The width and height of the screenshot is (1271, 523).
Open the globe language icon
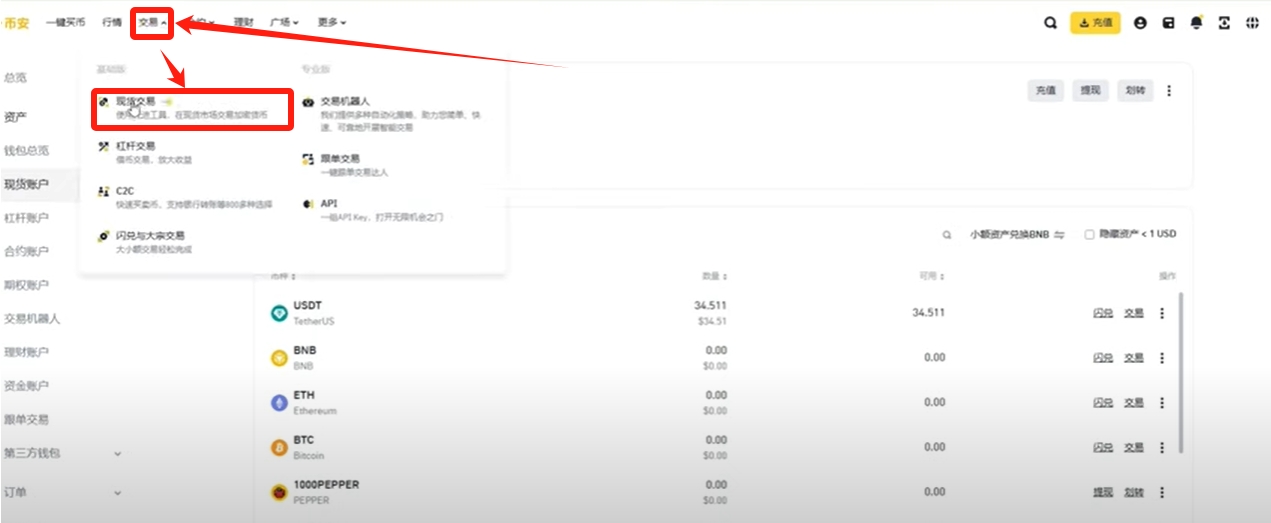pyautogui.click(x=1252, y=23)
